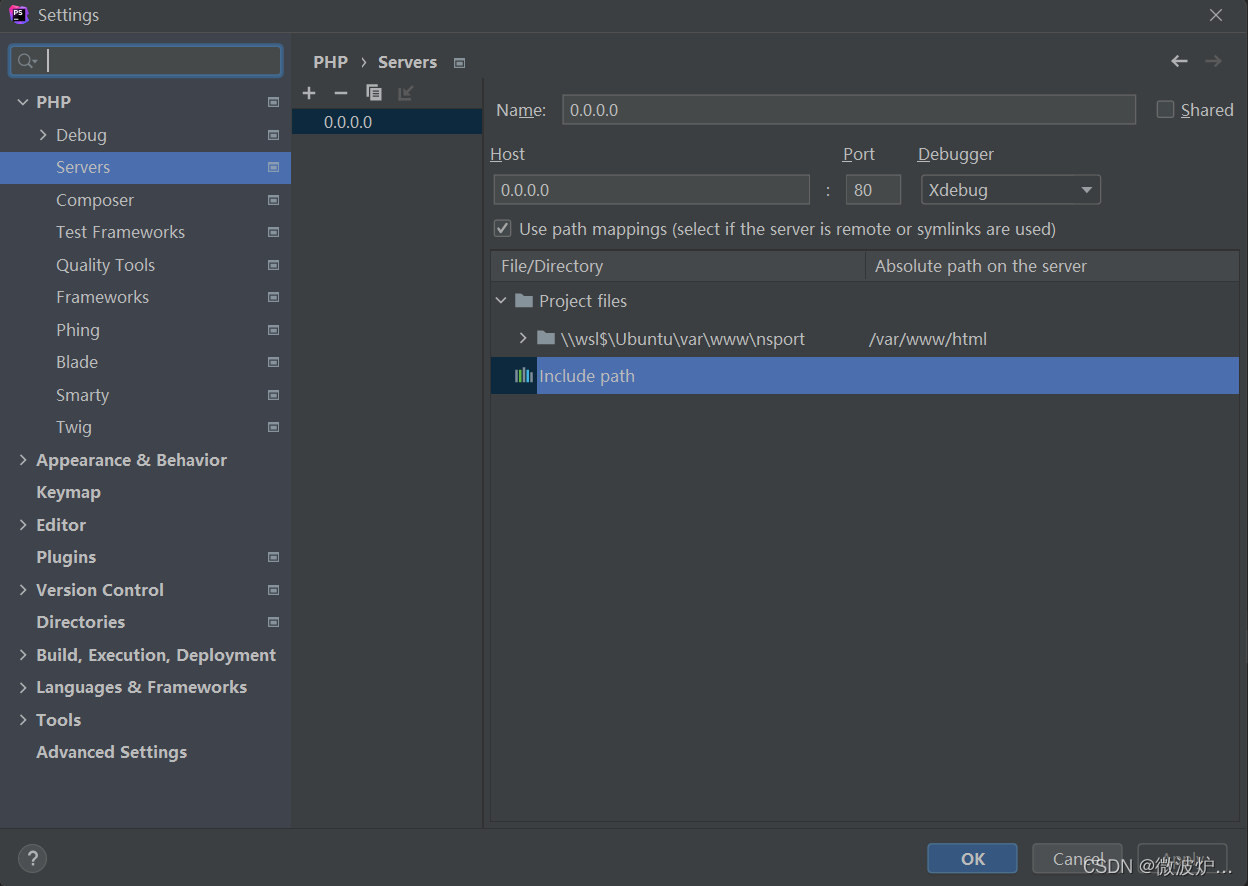Navigate back with the left arrow
The width and height of the screenshot is (1248, 886).
[1180, 61]
